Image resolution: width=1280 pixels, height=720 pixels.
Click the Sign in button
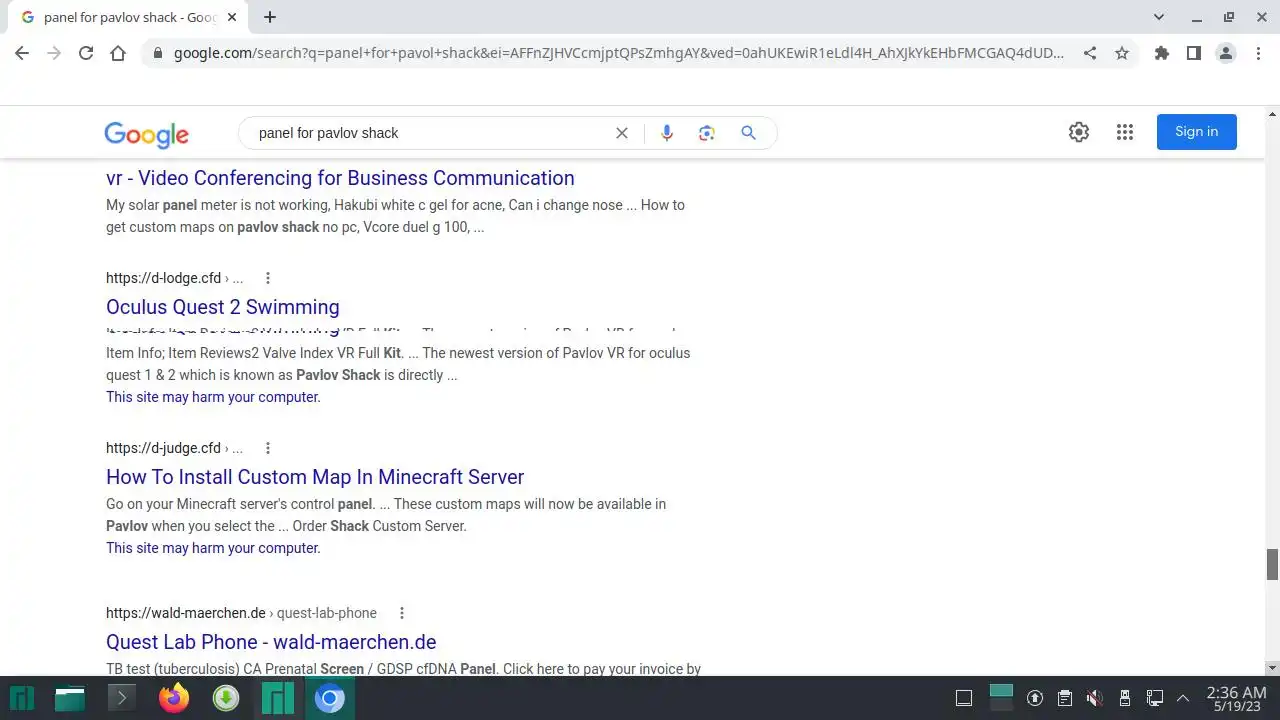coord(1197,132)
